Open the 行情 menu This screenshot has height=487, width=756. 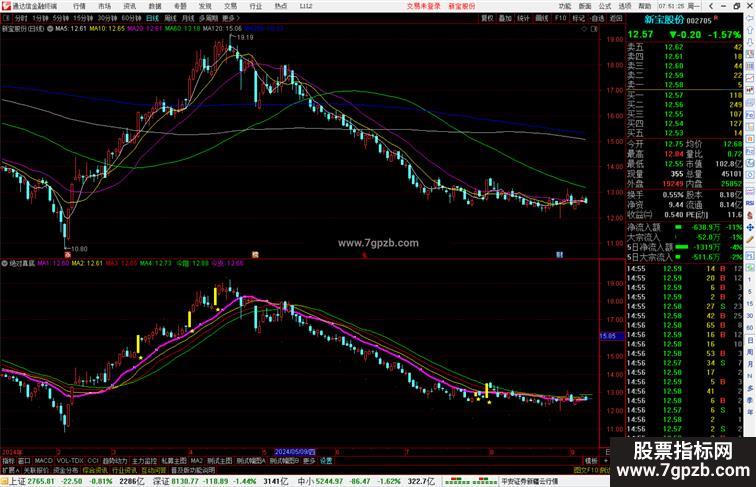(79, 6)
